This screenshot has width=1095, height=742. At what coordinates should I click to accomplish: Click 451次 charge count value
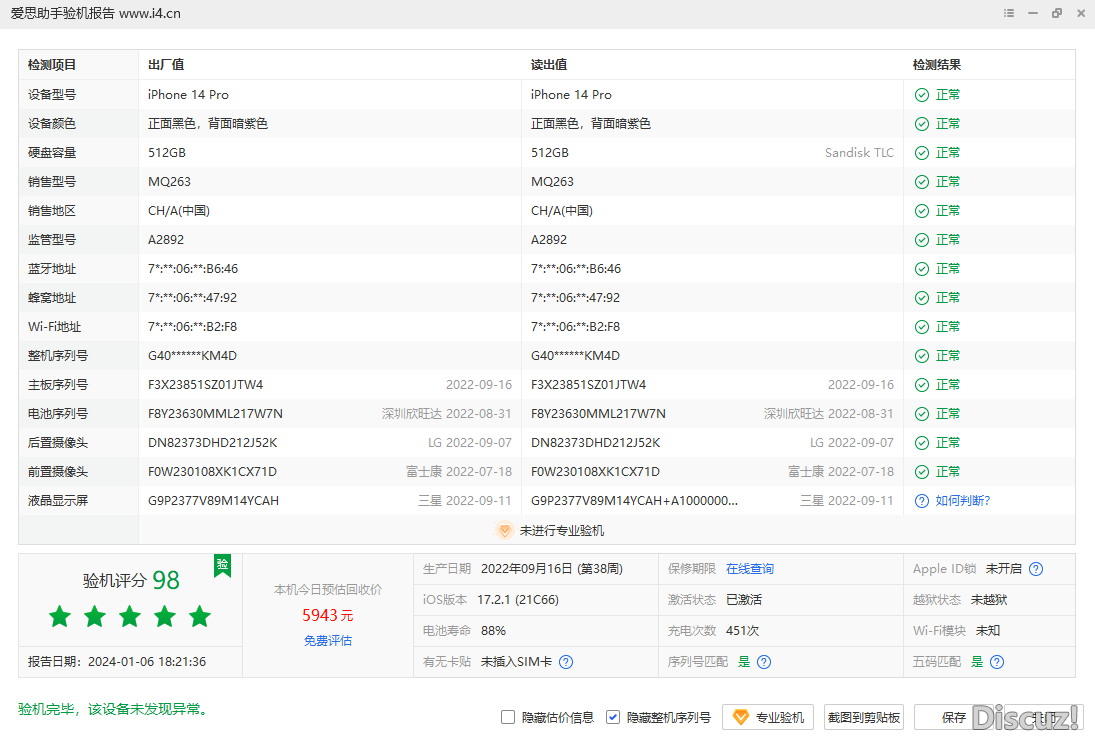[742, 630]
